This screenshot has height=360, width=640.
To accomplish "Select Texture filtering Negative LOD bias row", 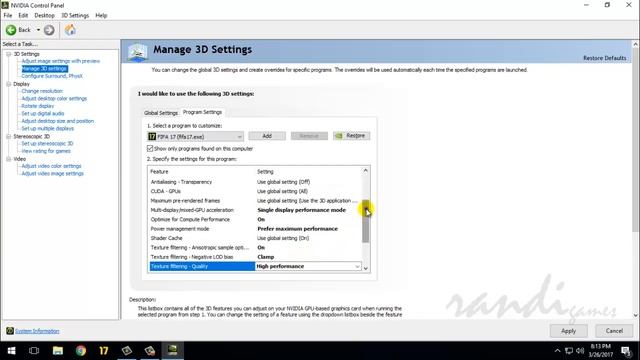I will (x=255, y=257).
